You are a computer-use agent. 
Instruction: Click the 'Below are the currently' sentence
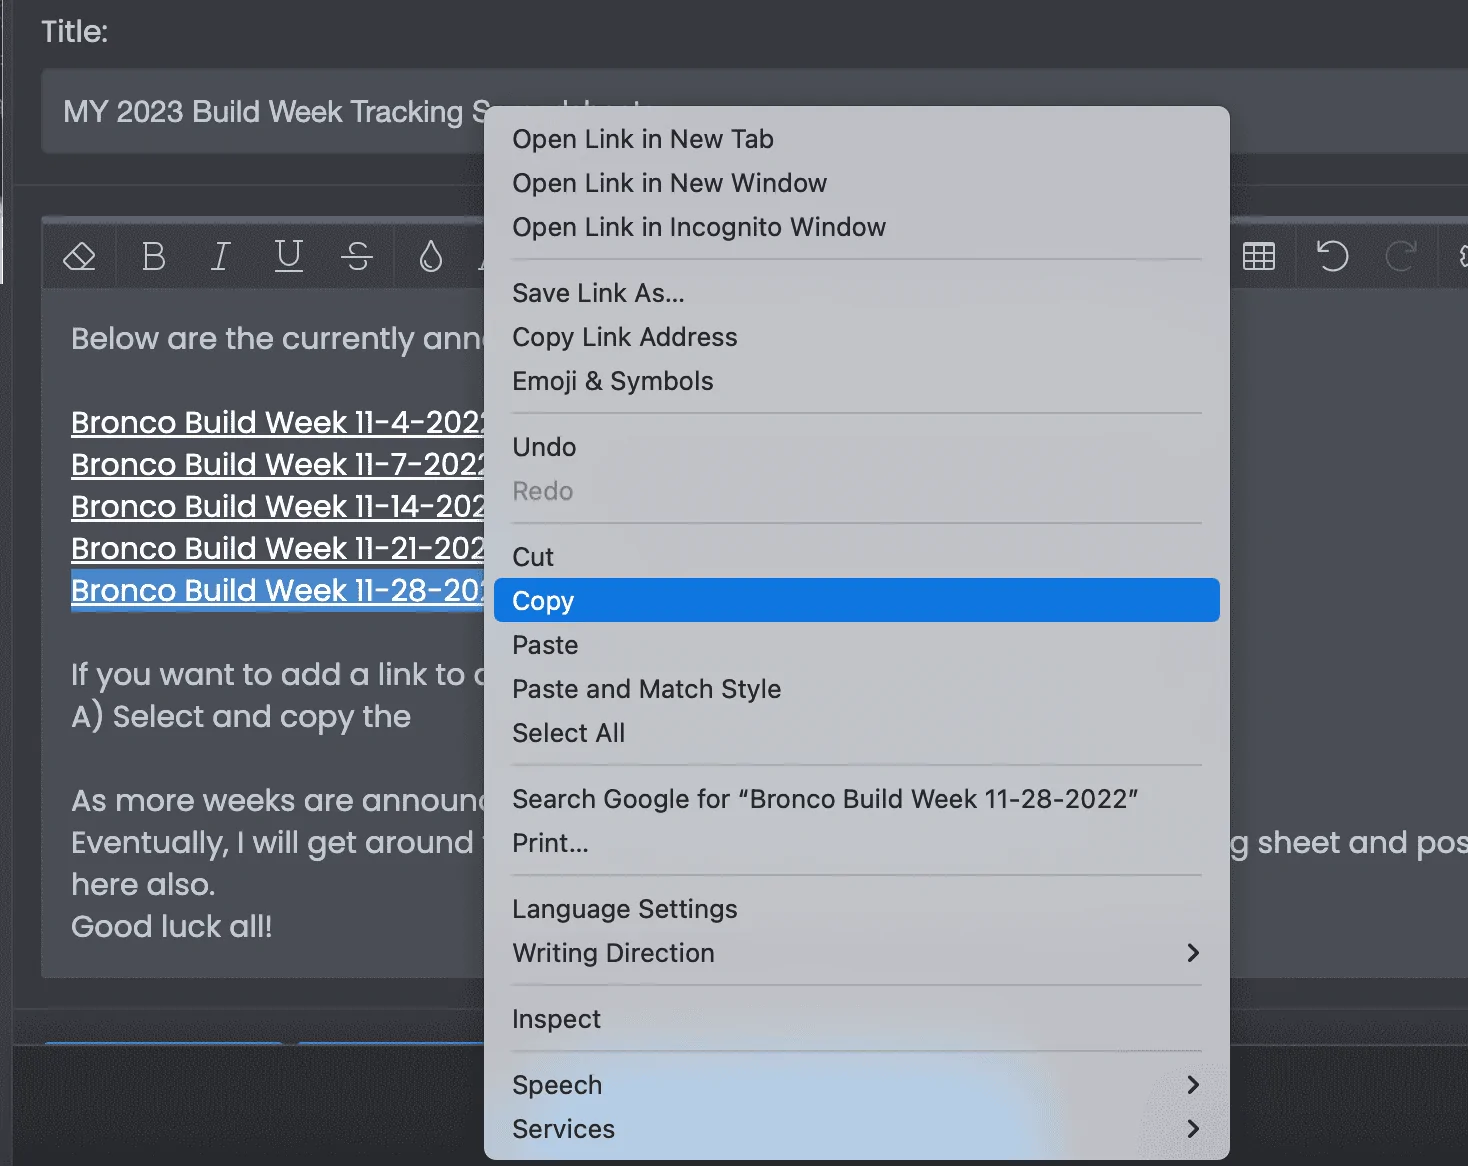pos(277,339)
